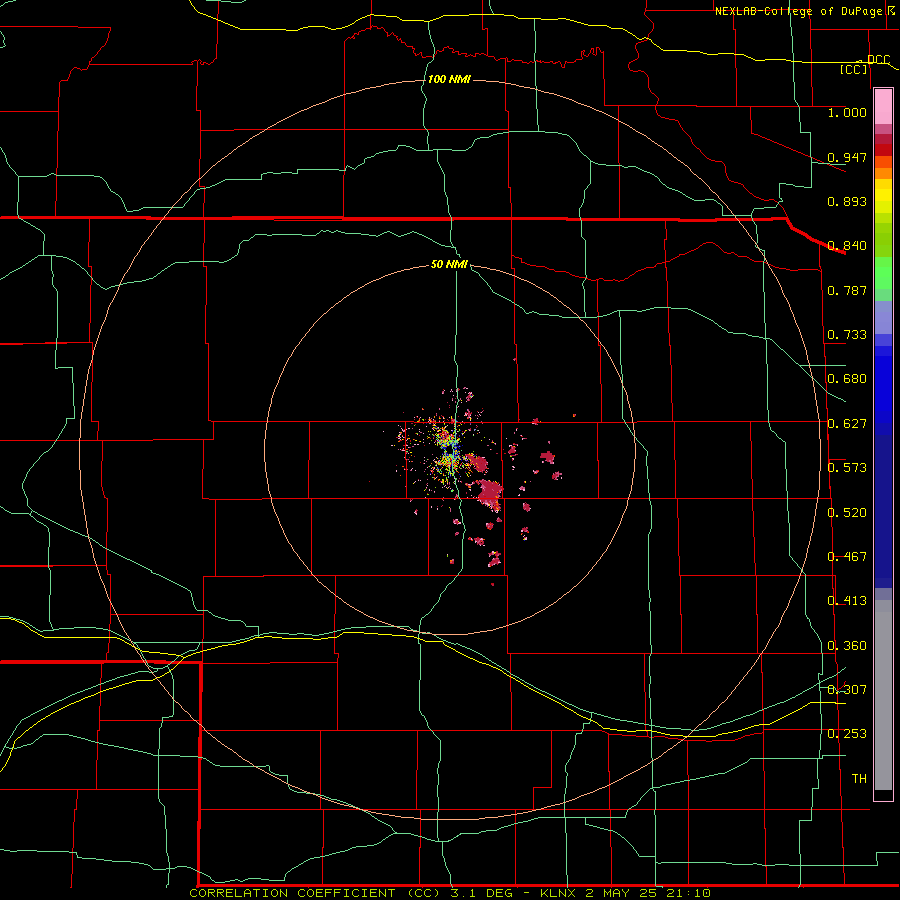
Task: Click the DCC label above the color scale
Action: pyautogui.click(x=878, y=60)
